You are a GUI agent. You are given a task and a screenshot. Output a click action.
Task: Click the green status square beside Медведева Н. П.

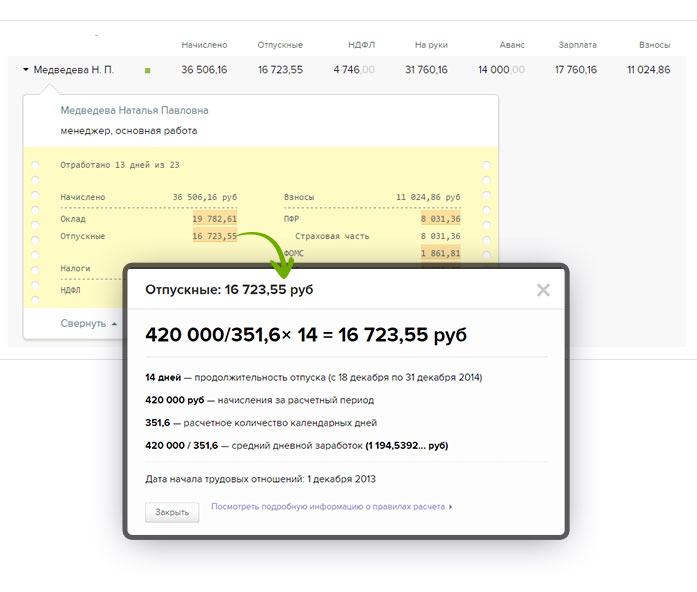(148, 70)
